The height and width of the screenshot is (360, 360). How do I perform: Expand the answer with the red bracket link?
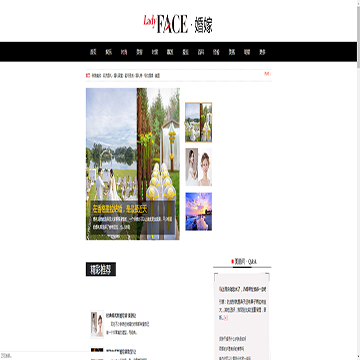226,318
